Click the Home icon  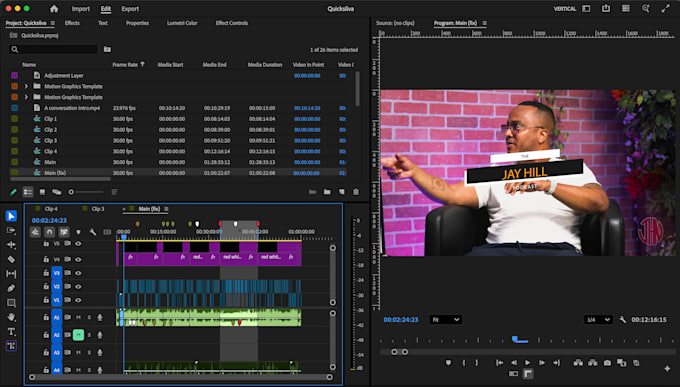[54, 9]
